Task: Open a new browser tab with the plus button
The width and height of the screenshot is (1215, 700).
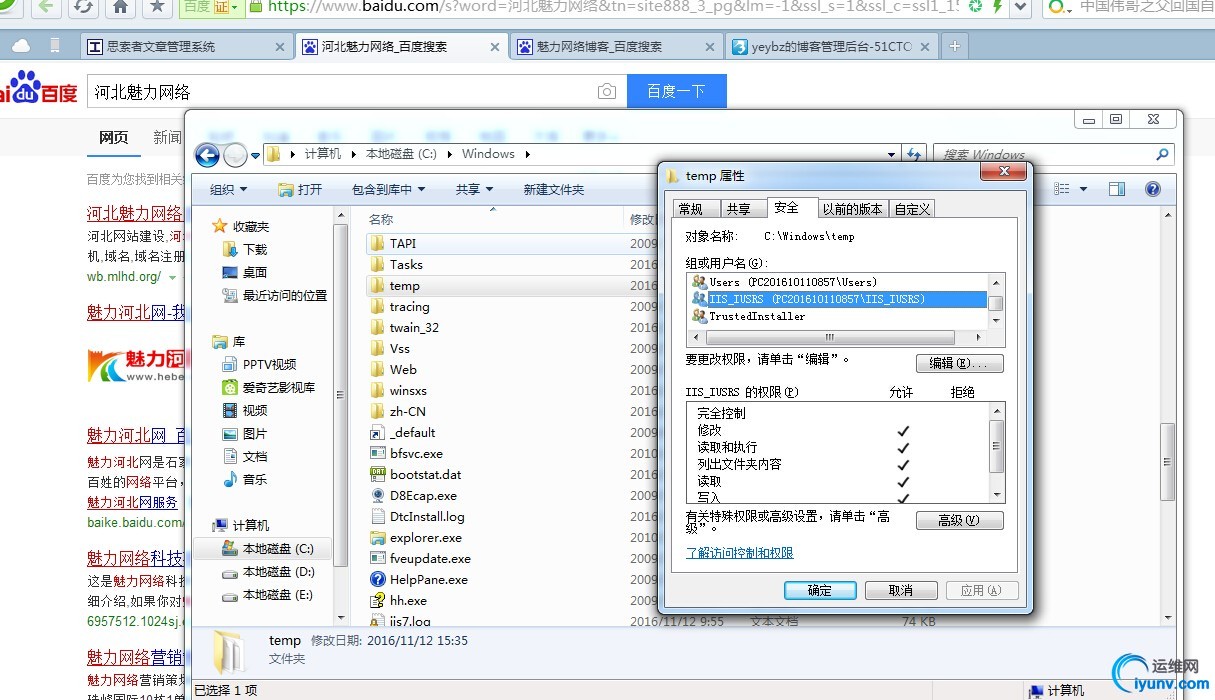Action: pyautogui.click(x=954, y=46)
